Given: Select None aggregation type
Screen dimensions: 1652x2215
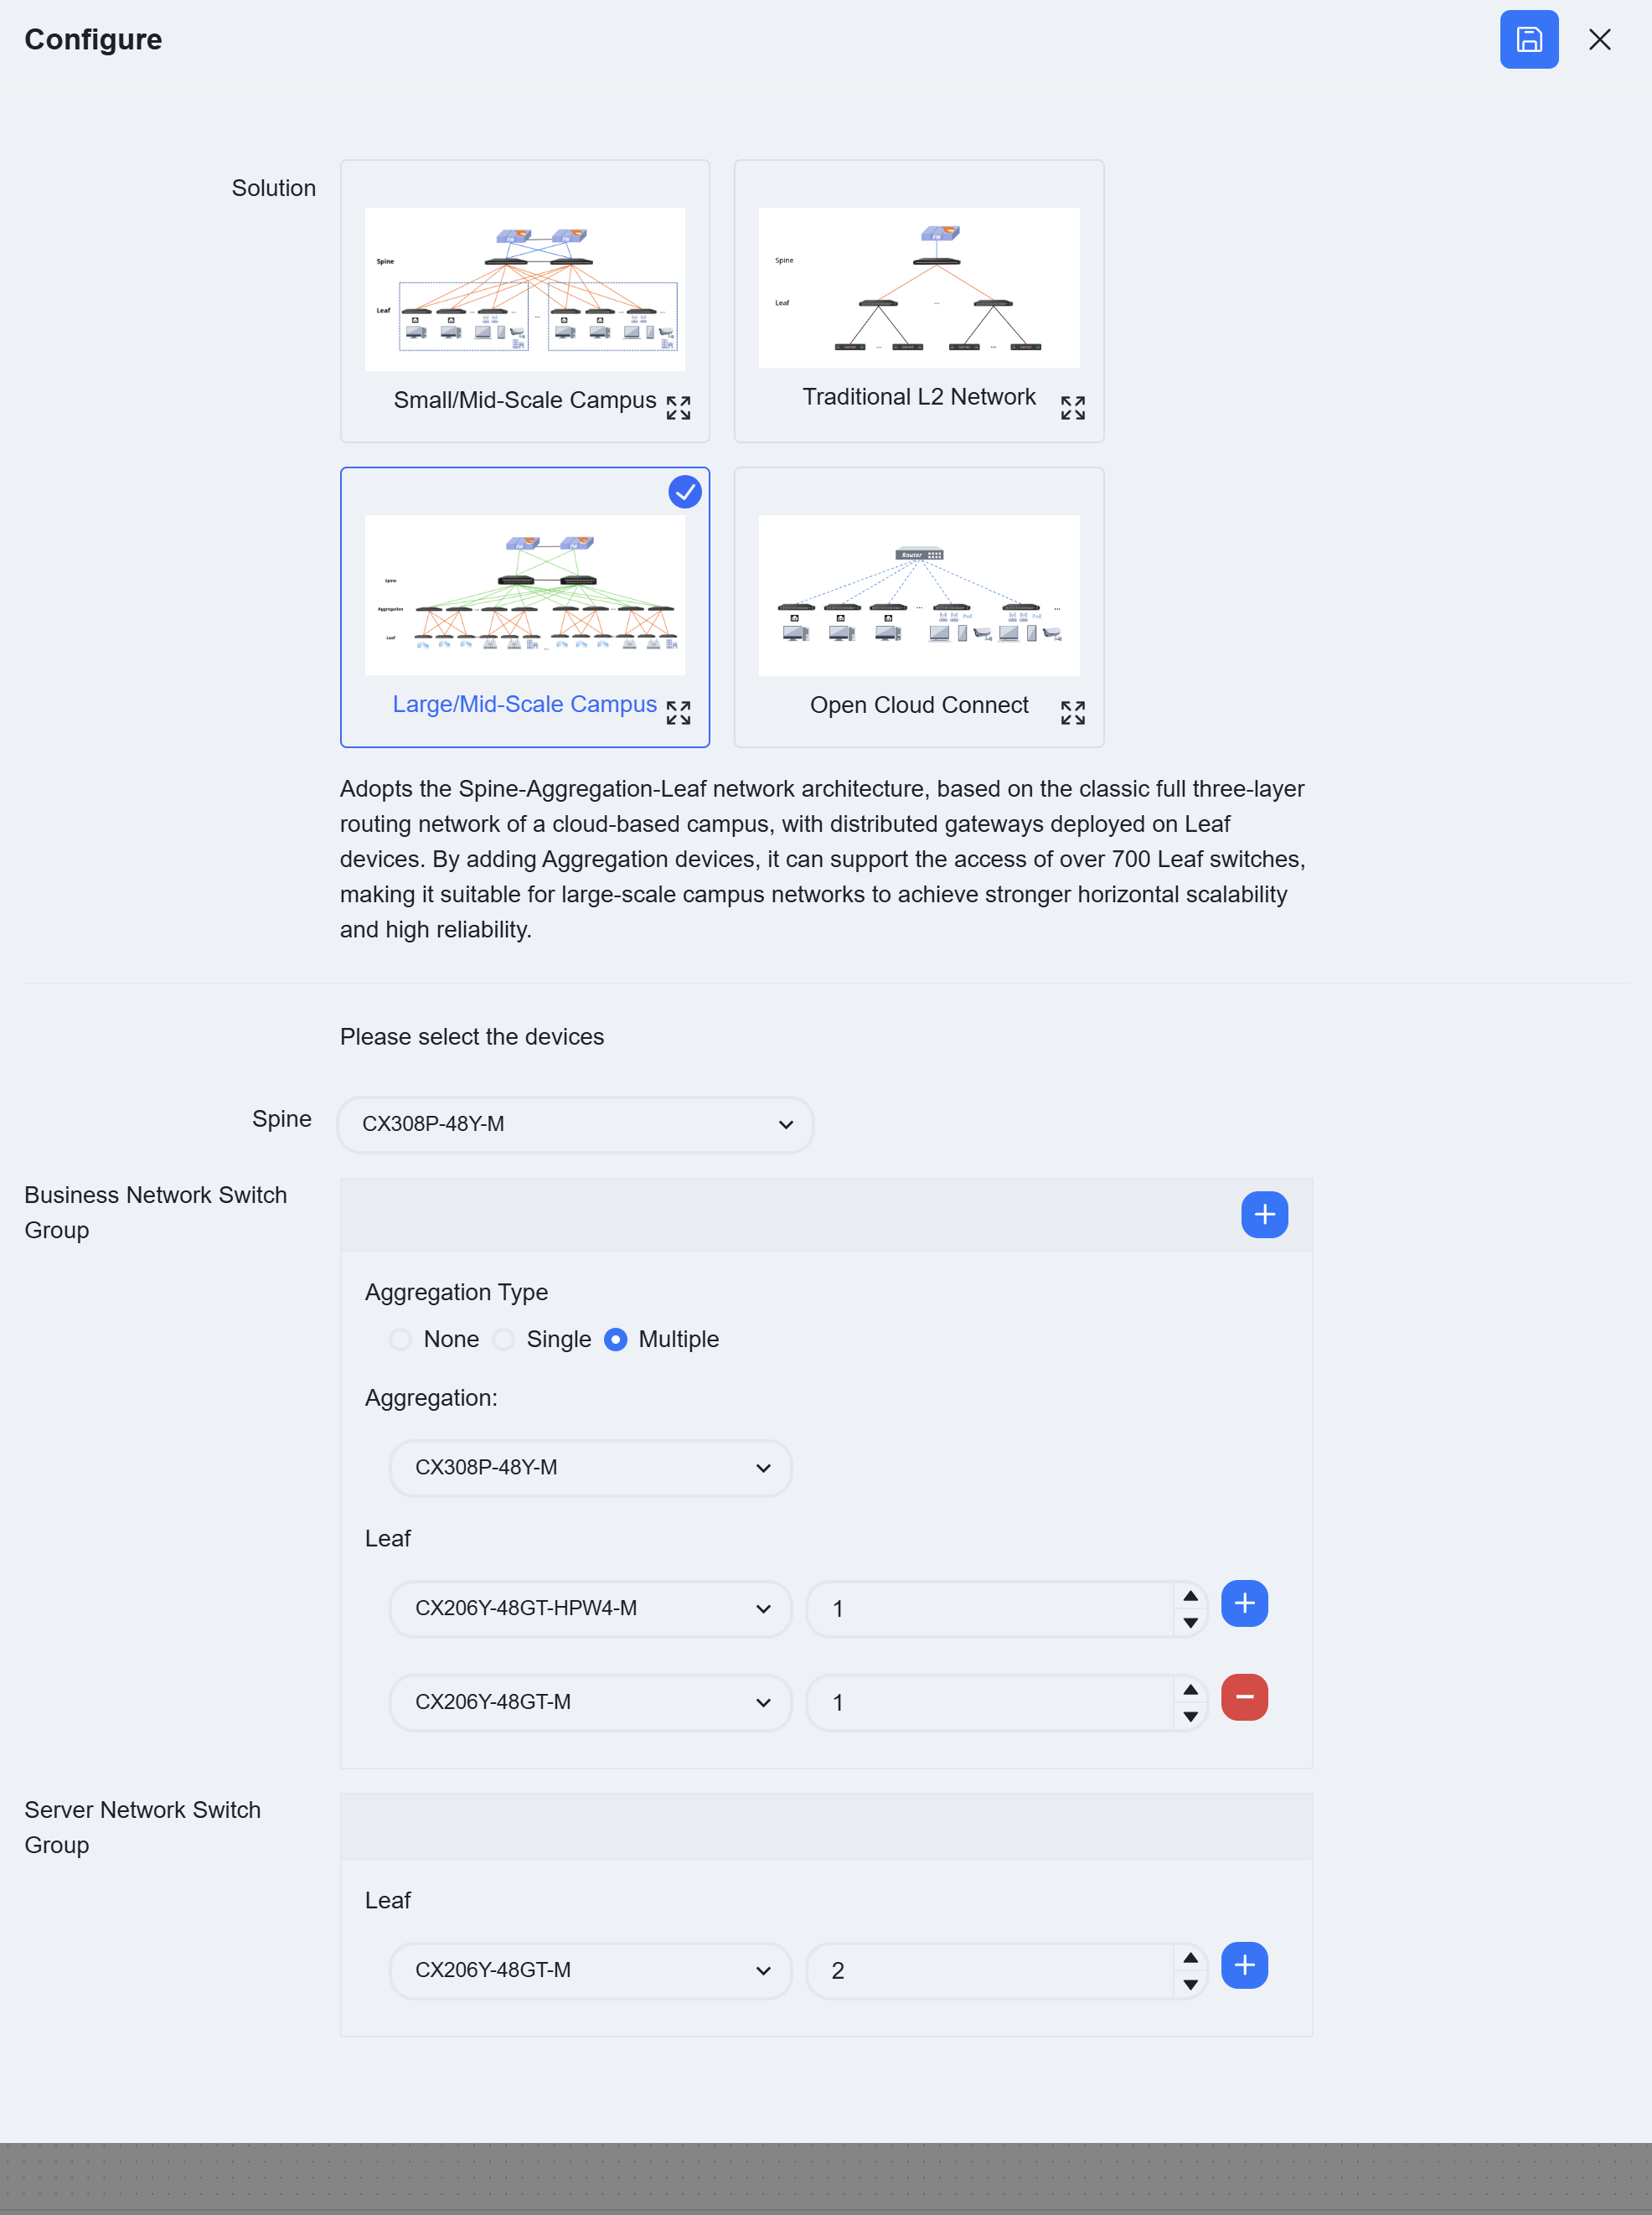Looking at the screenshot, I should 400,1339.
